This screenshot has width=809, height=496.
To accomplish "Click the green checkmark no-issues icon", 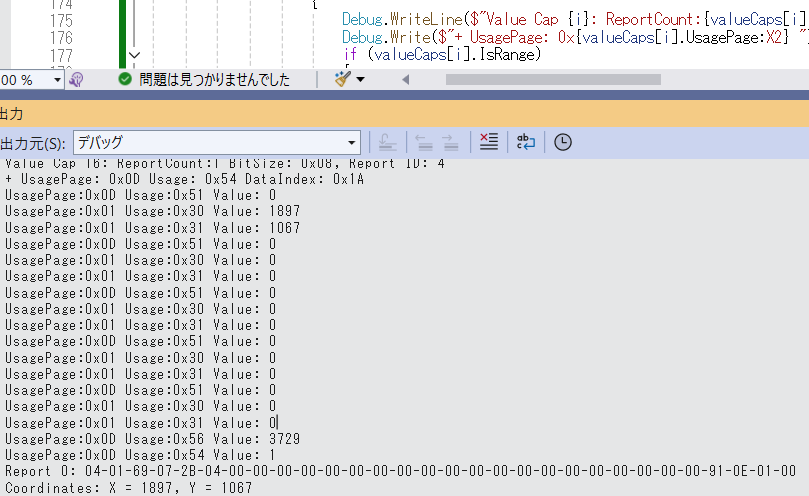I will coord(125,79).
